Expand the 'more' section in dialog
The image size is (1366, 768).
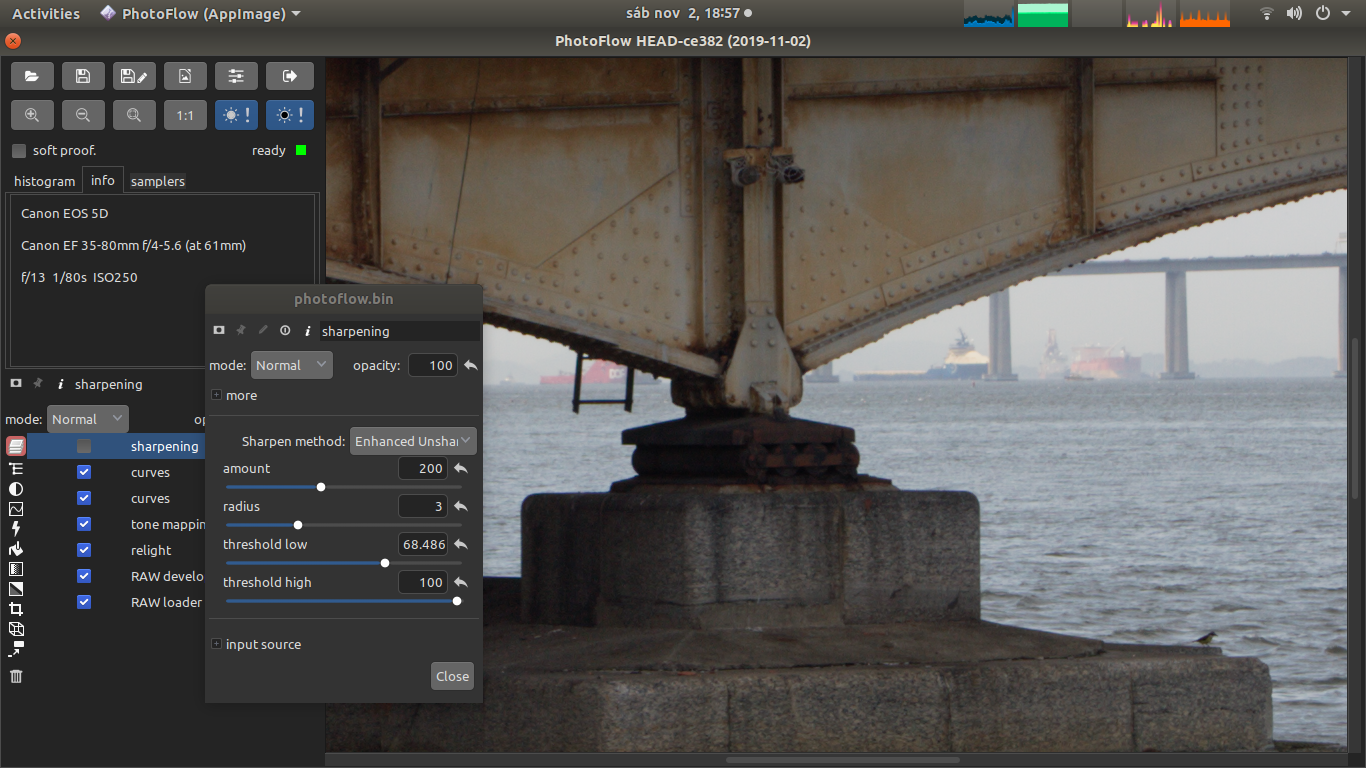coord(217,395)
